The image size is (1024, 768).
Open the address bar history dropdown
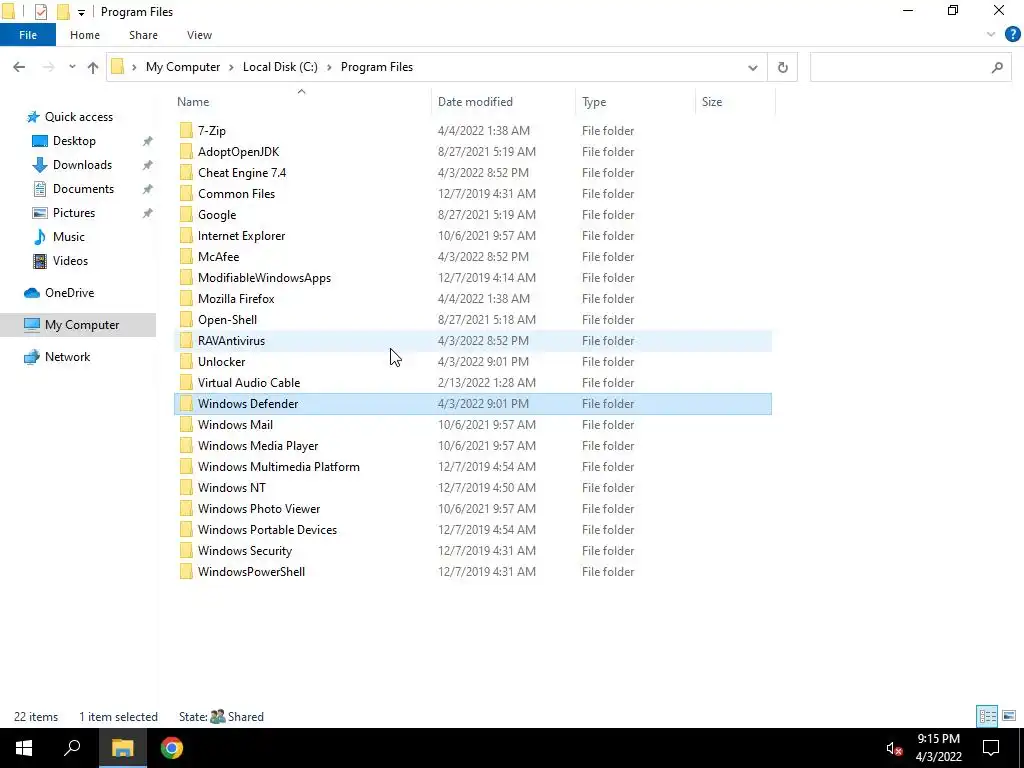752,67
